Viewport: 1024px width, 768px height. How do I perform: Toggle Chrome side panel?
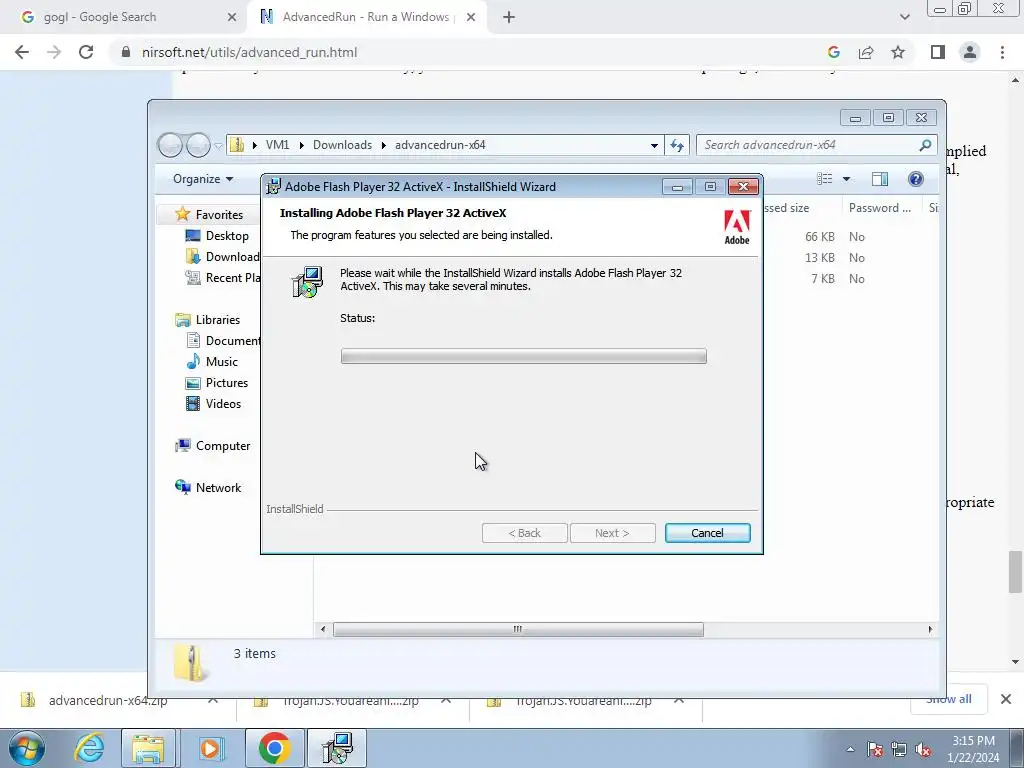coord(938,52)
